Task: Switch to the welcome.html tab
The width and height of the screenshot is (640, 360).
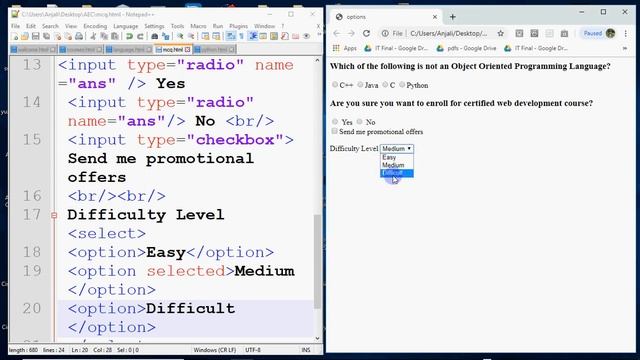Action: pos(33,49)
